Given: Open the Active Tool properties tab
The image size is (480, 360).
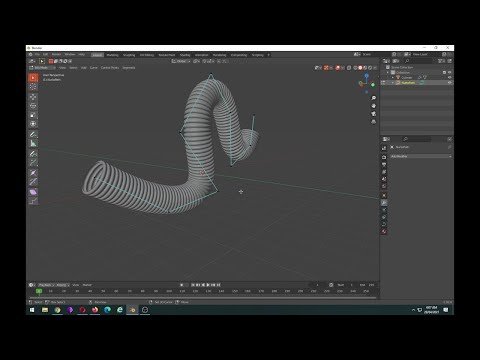Looking at the screenshot, I should [384, 148].
